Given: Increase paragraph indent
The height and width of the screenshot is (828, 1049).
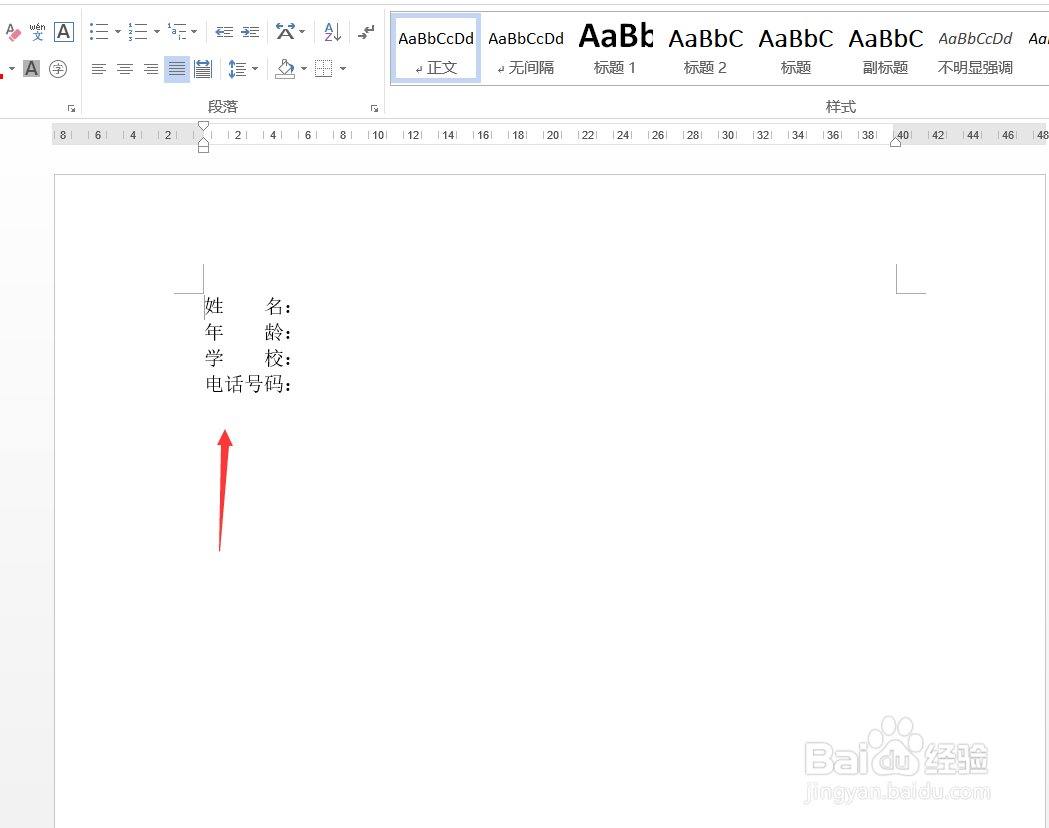Looking at the screenshot, I should (x=250, y=31).
